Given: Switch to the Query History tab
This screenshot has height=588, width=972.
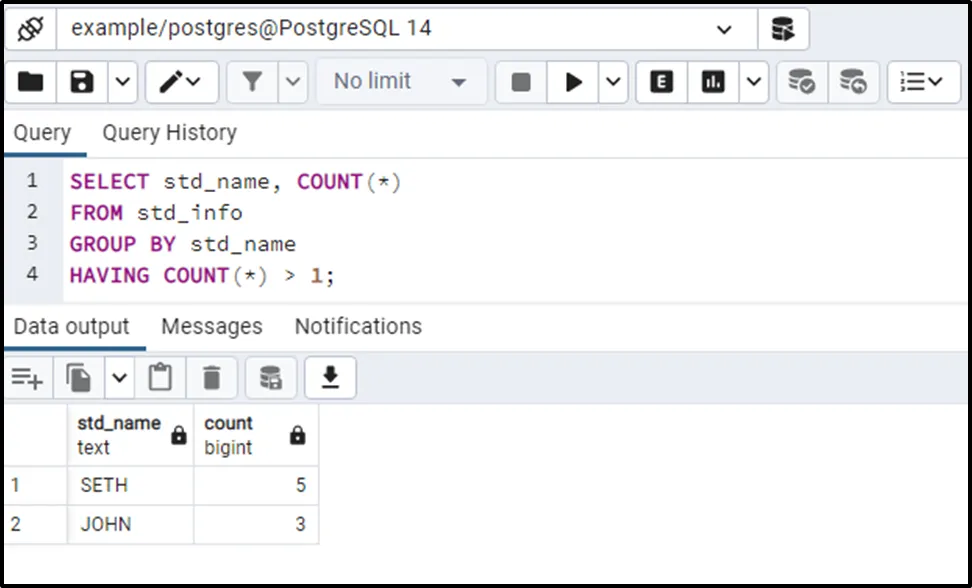Looking at the screenshot, I should (169, 133).
